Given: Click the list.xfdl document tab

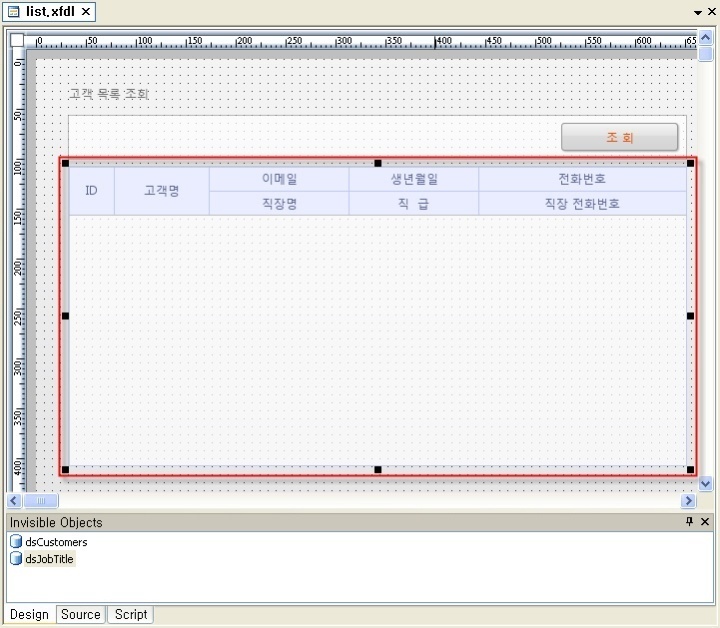Looking at the screenshot, I should coord(49,11).
